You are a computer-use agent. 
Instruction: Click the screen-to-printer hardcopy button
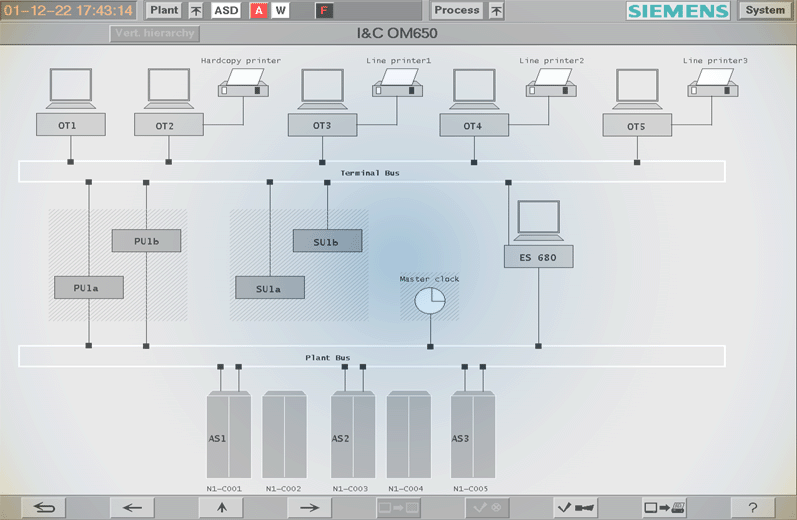click(x=664, y=508)
